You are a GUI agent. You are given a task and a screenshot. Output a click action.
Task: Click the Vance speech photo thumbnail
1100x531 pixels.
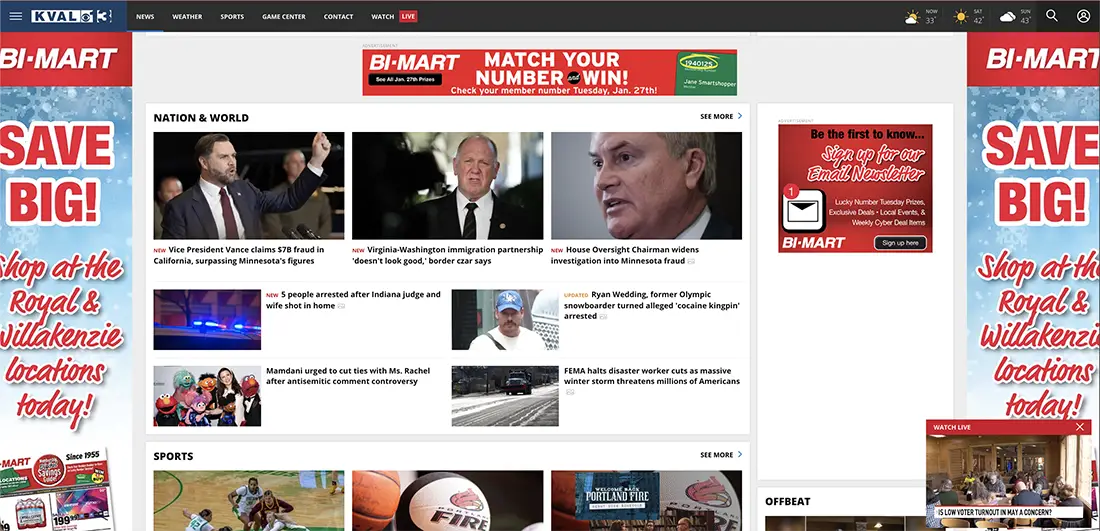coord(249,186)
